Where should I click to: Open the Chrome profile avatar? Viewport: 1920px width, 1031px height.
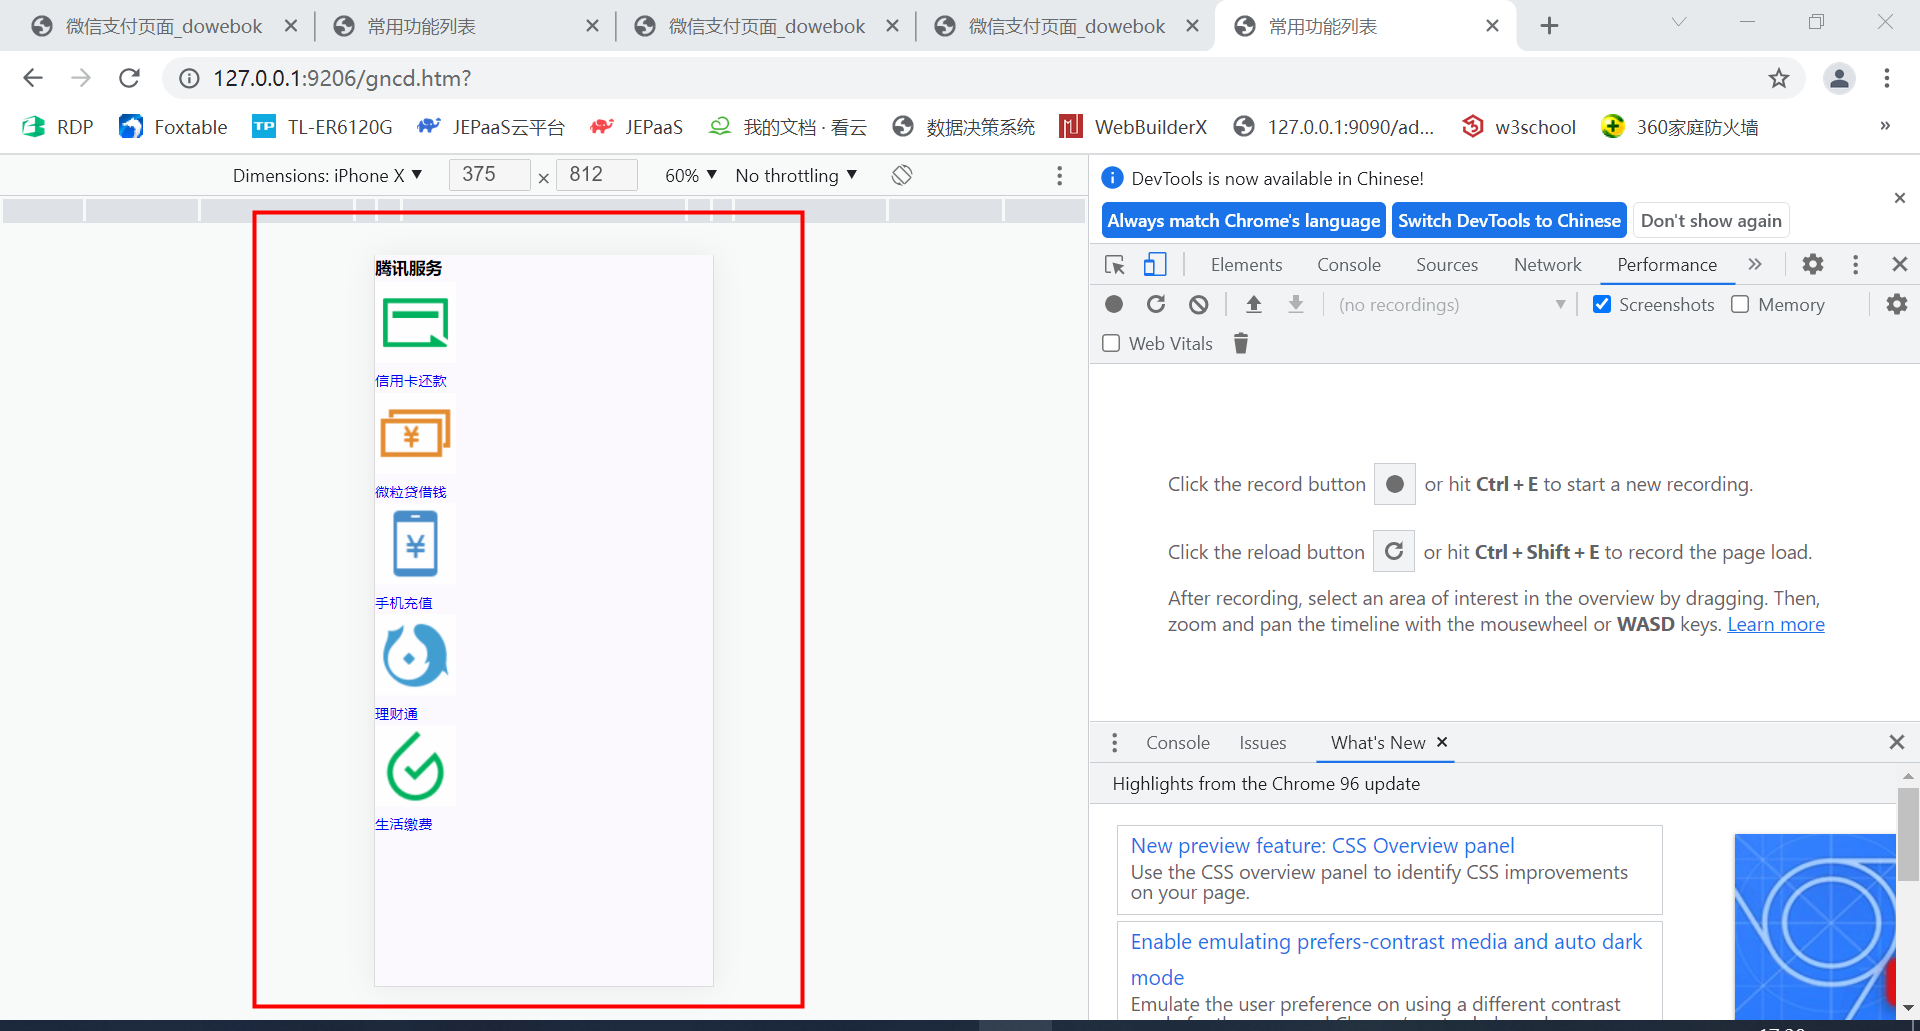pyautogui.click(x=1839, y=78)
